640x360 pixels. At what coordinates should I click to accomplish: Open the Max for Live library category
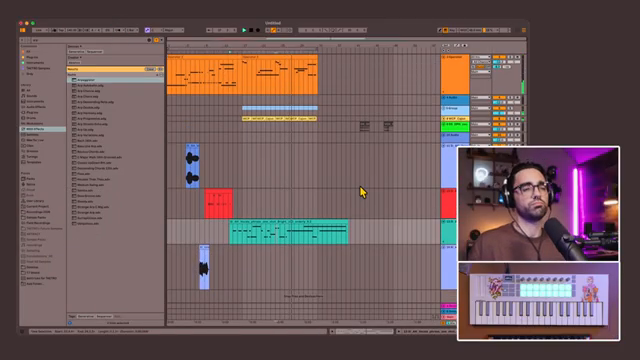click(35, 140)
